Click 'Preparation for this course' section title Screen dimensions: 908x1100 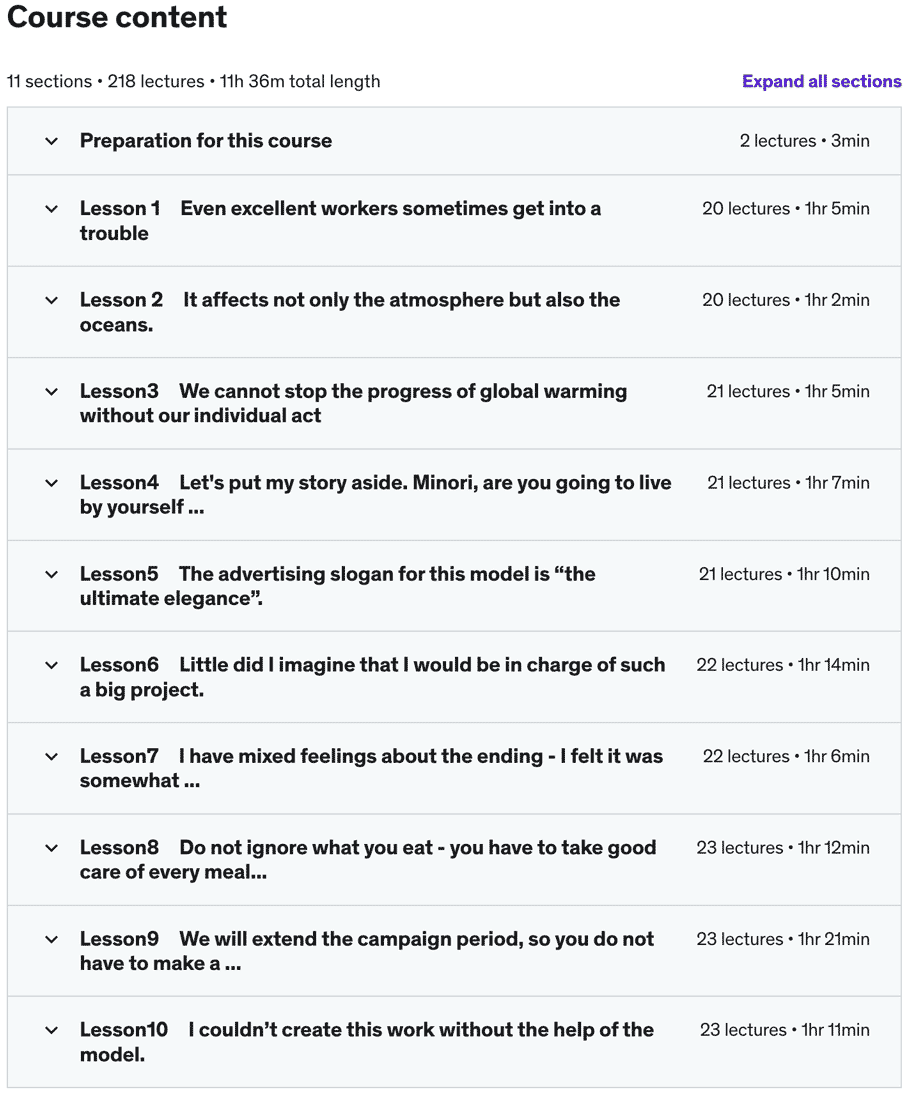tap(206, 141)
